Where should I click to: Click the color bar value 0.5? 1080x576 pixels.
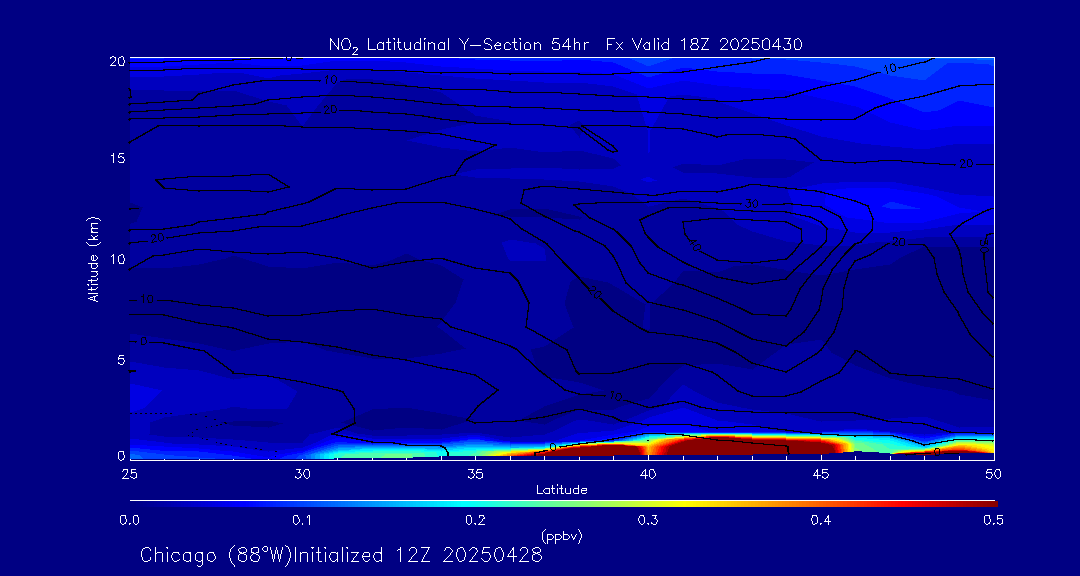pyautogui.click(x=994, y=520)
